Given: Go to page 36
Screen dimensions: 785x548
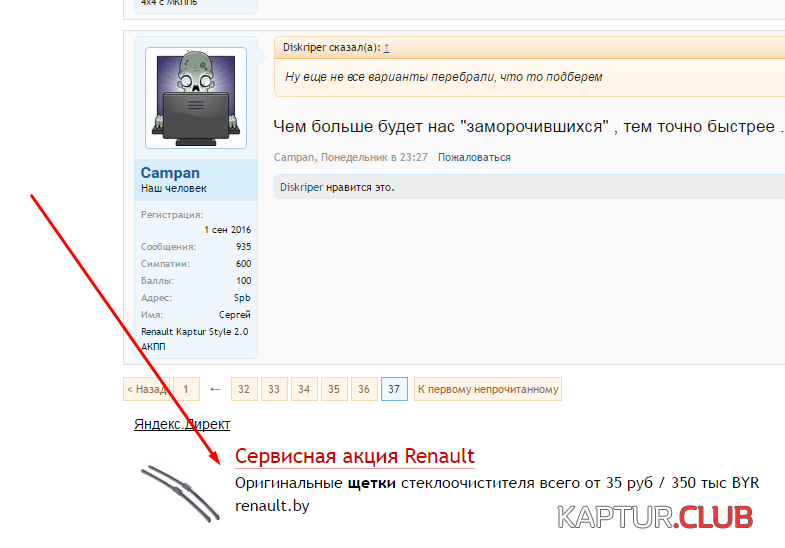Looking at the screenshot, I should tap(364, 389).
